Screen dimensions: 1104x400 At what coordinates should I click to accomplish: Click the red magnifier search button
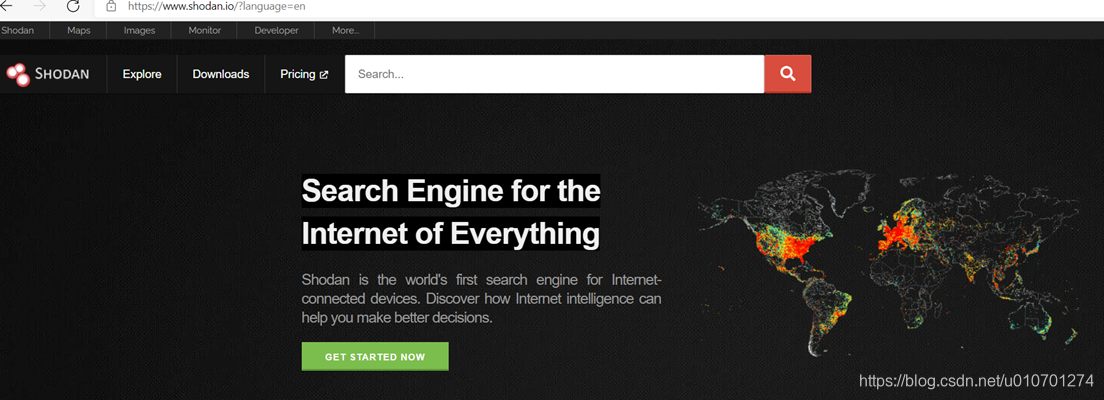(x=788, y=74)
